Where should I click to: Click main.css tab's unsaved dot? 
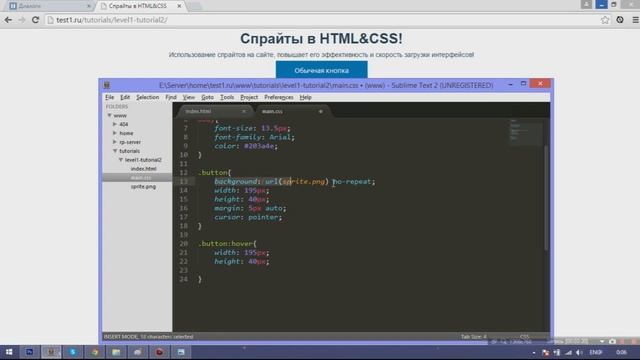pos(320,111)
